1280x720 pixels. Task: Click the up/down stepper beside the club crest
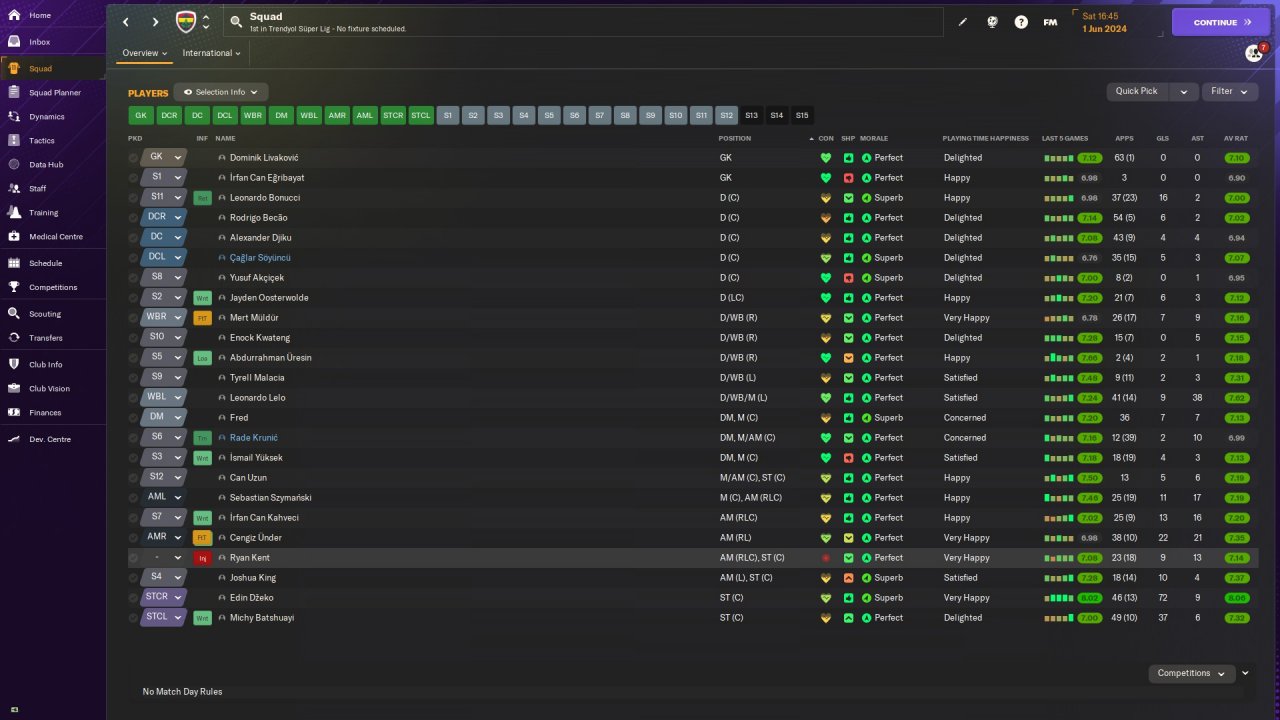tap(206, 22)
